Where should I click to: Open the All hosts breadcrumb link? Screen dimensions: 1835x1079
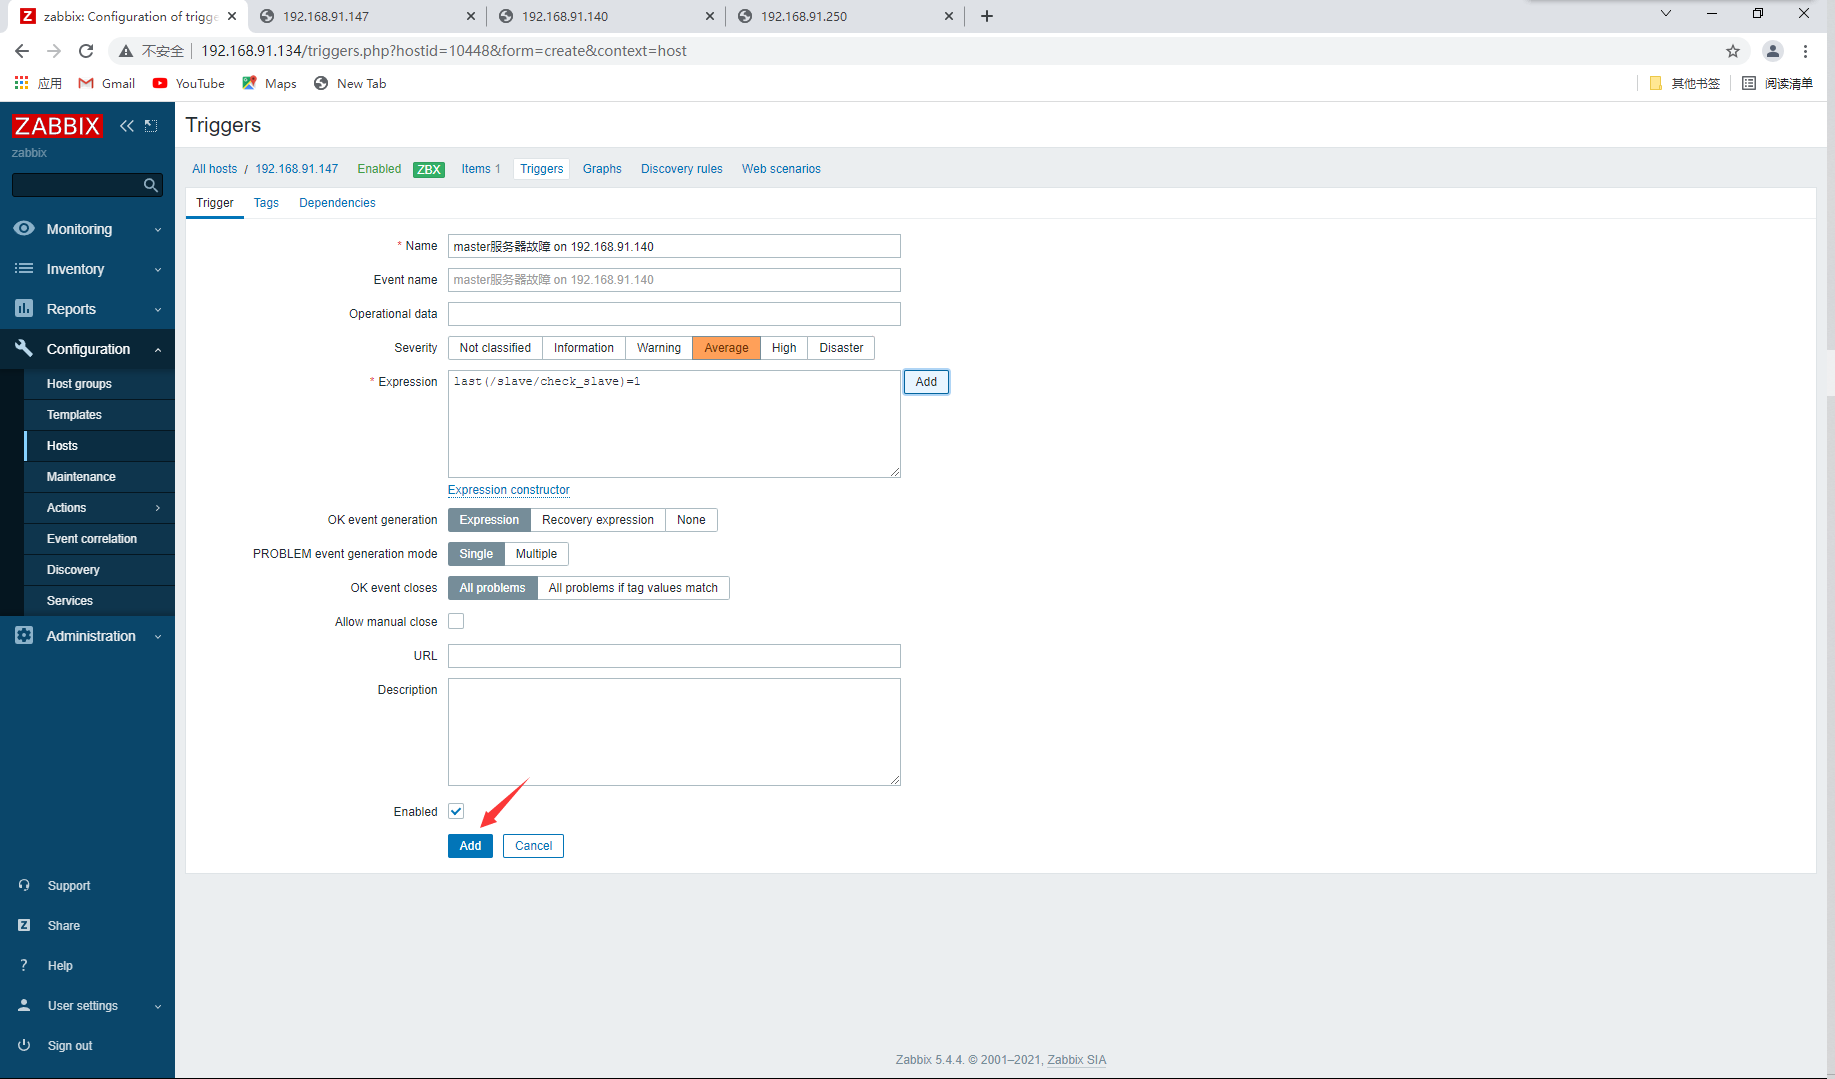(x=215, y=169)
